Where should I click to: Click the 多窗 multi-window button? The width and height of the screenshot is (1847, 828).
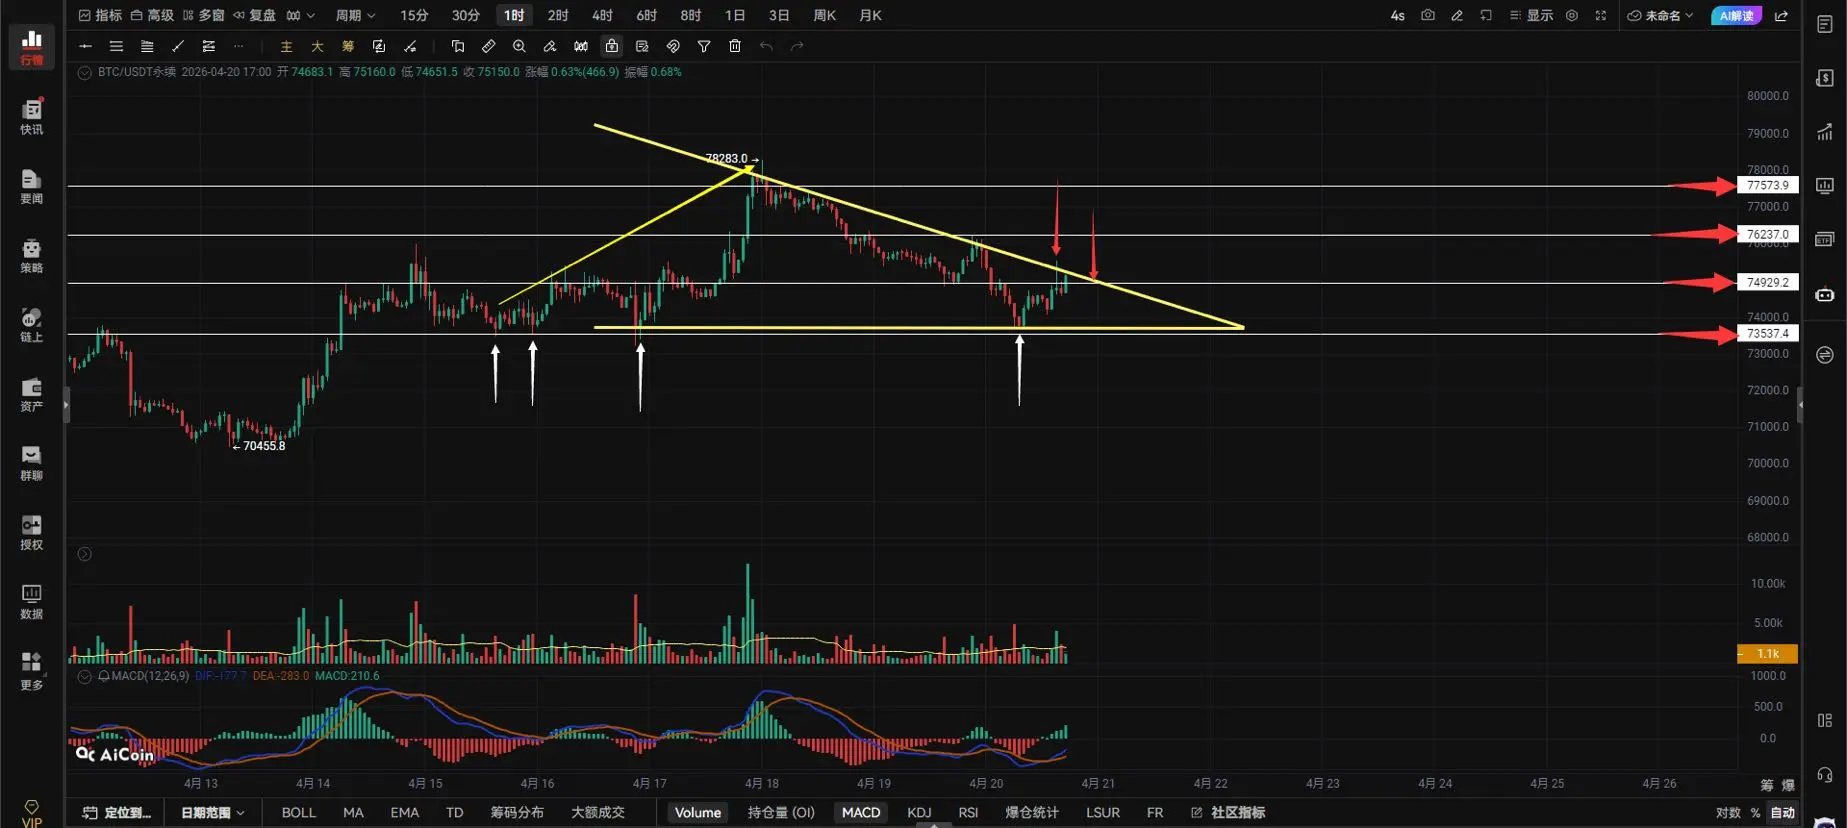[x=203, y=15]
